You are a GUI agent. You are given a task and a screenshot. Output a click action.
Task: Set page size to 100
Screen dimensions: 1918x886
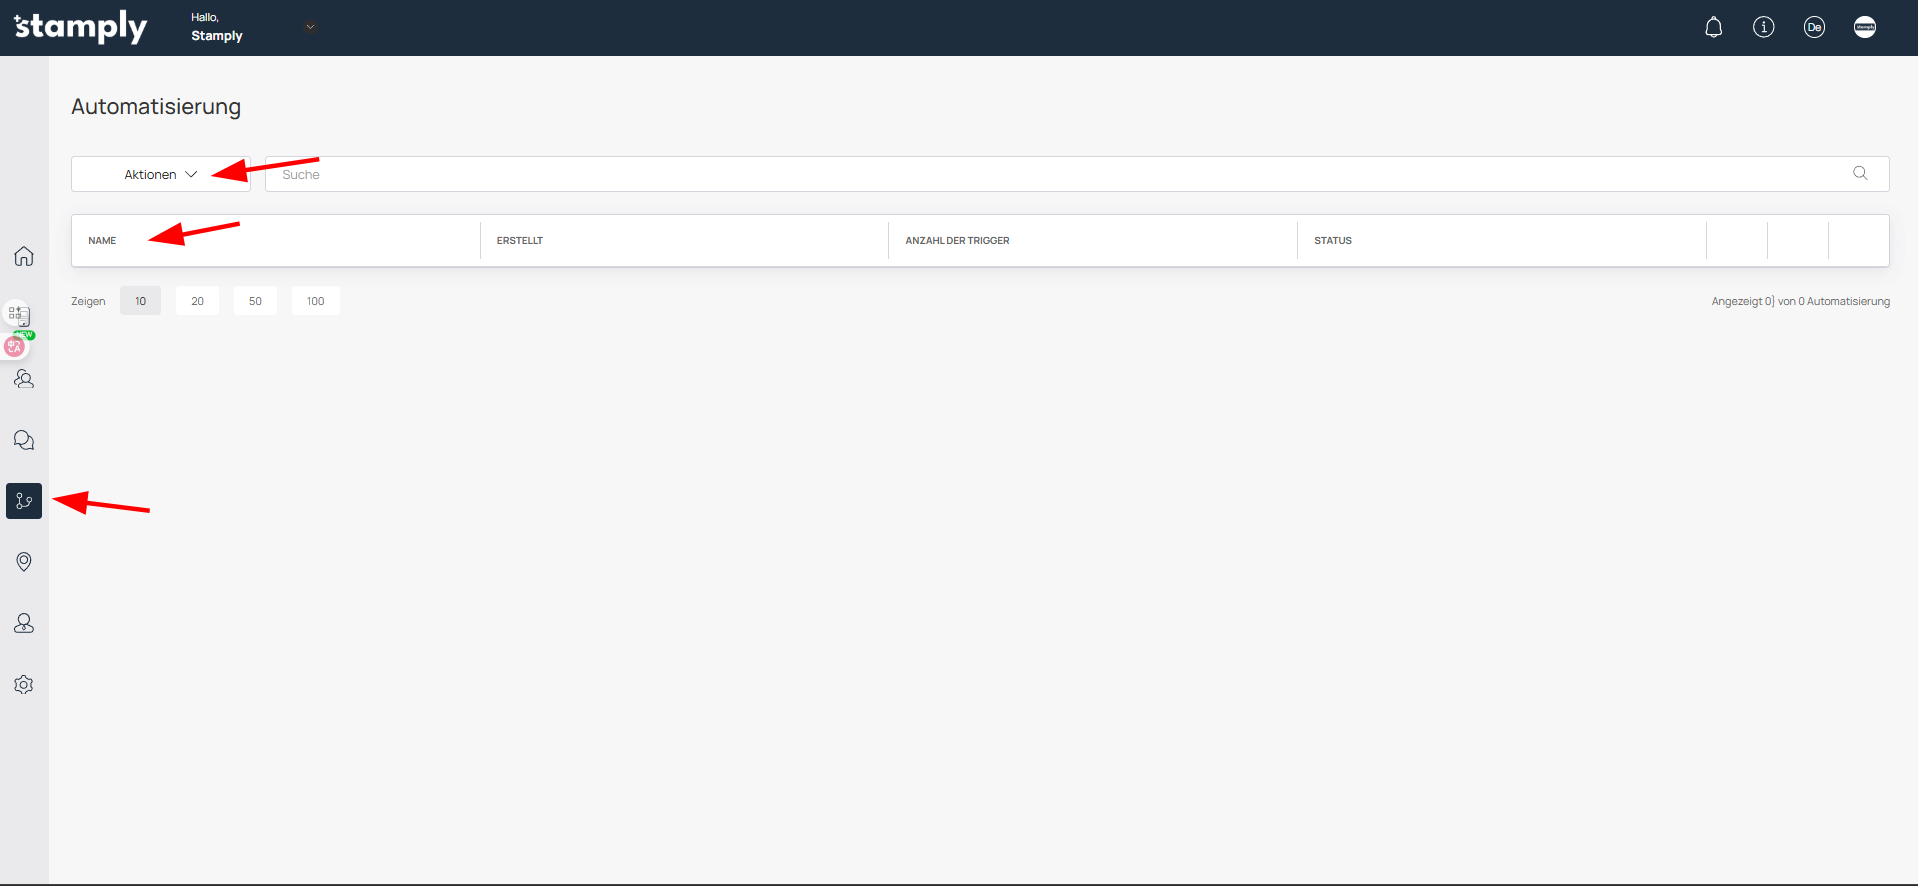point(315,301)
